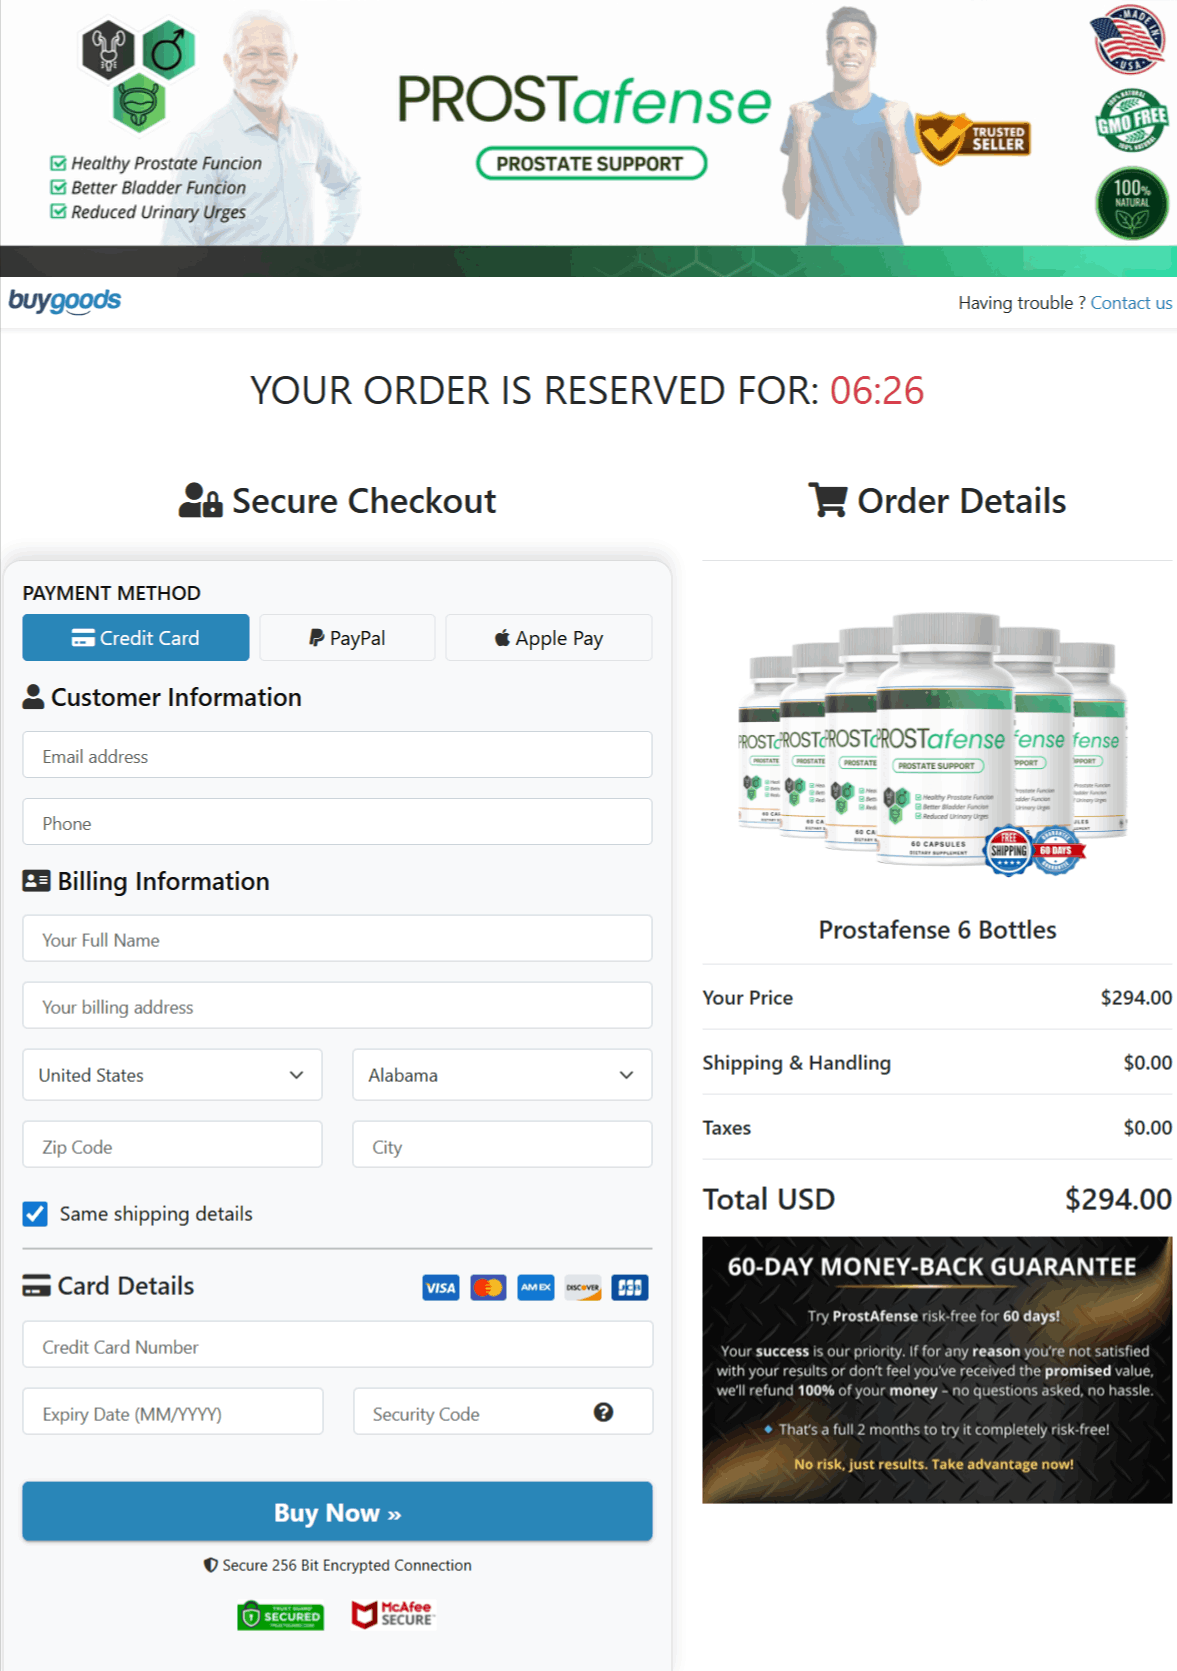Open the state dropdown showing Alabama
The width and height of the screenshot is (1177, 1671).
click(501, 1075)
